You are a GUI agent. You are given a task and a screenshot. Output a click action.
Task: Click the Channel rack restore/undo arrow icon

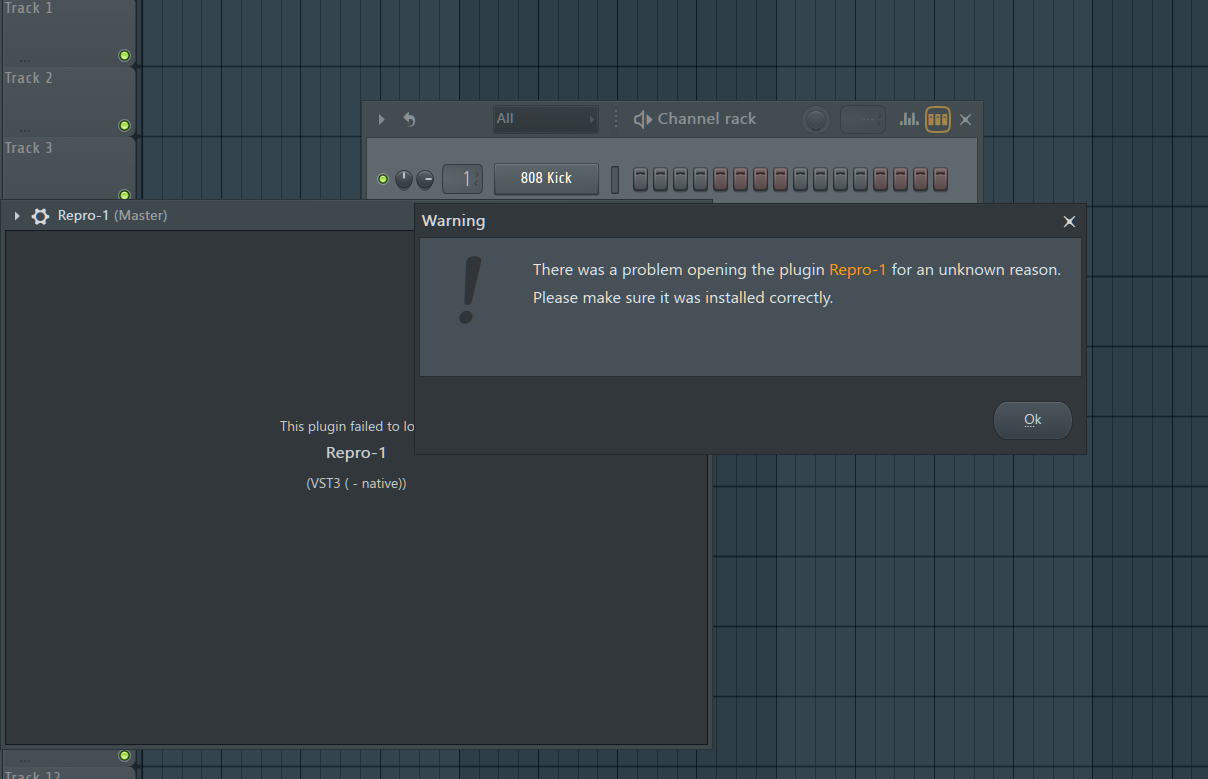click(409, 119)
